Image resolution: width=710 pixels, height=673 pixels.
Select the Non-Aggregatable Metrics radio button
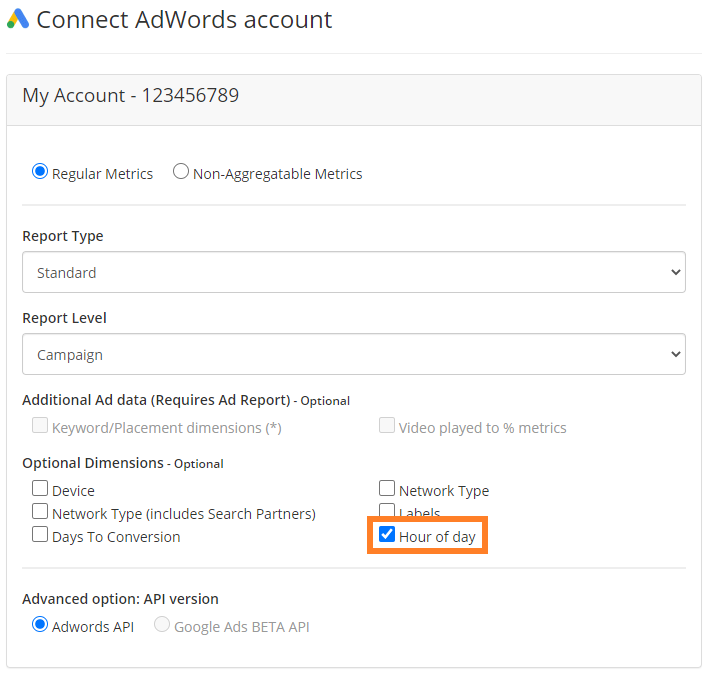tap(181, 172)
